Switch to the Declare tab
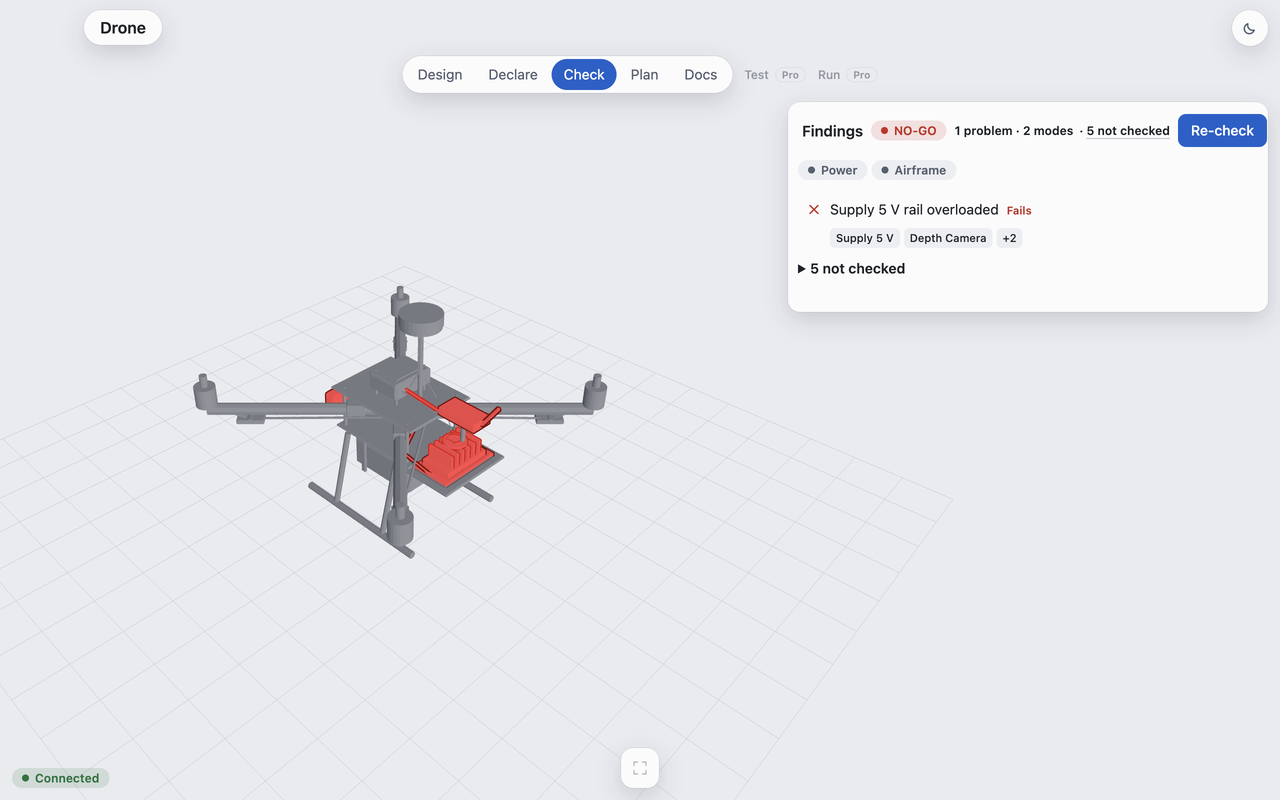This screenshot has height=800, width=1280. pyautogui.click(x=513, y=75)
